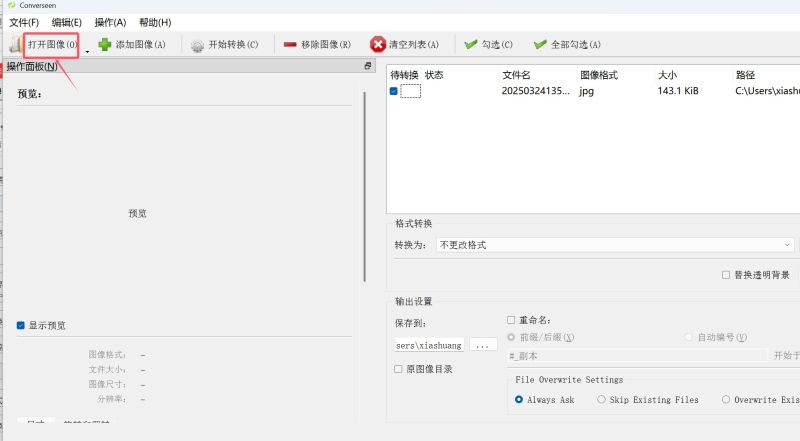The image size is (800, 441).
Task: Click the 文件名 column header
Action: pyautogui.click(x=516, y=75)
